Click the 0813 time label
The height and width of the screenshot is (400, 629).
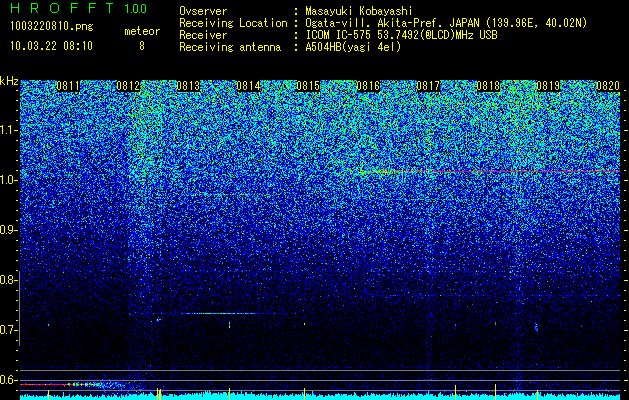point(188,86)
